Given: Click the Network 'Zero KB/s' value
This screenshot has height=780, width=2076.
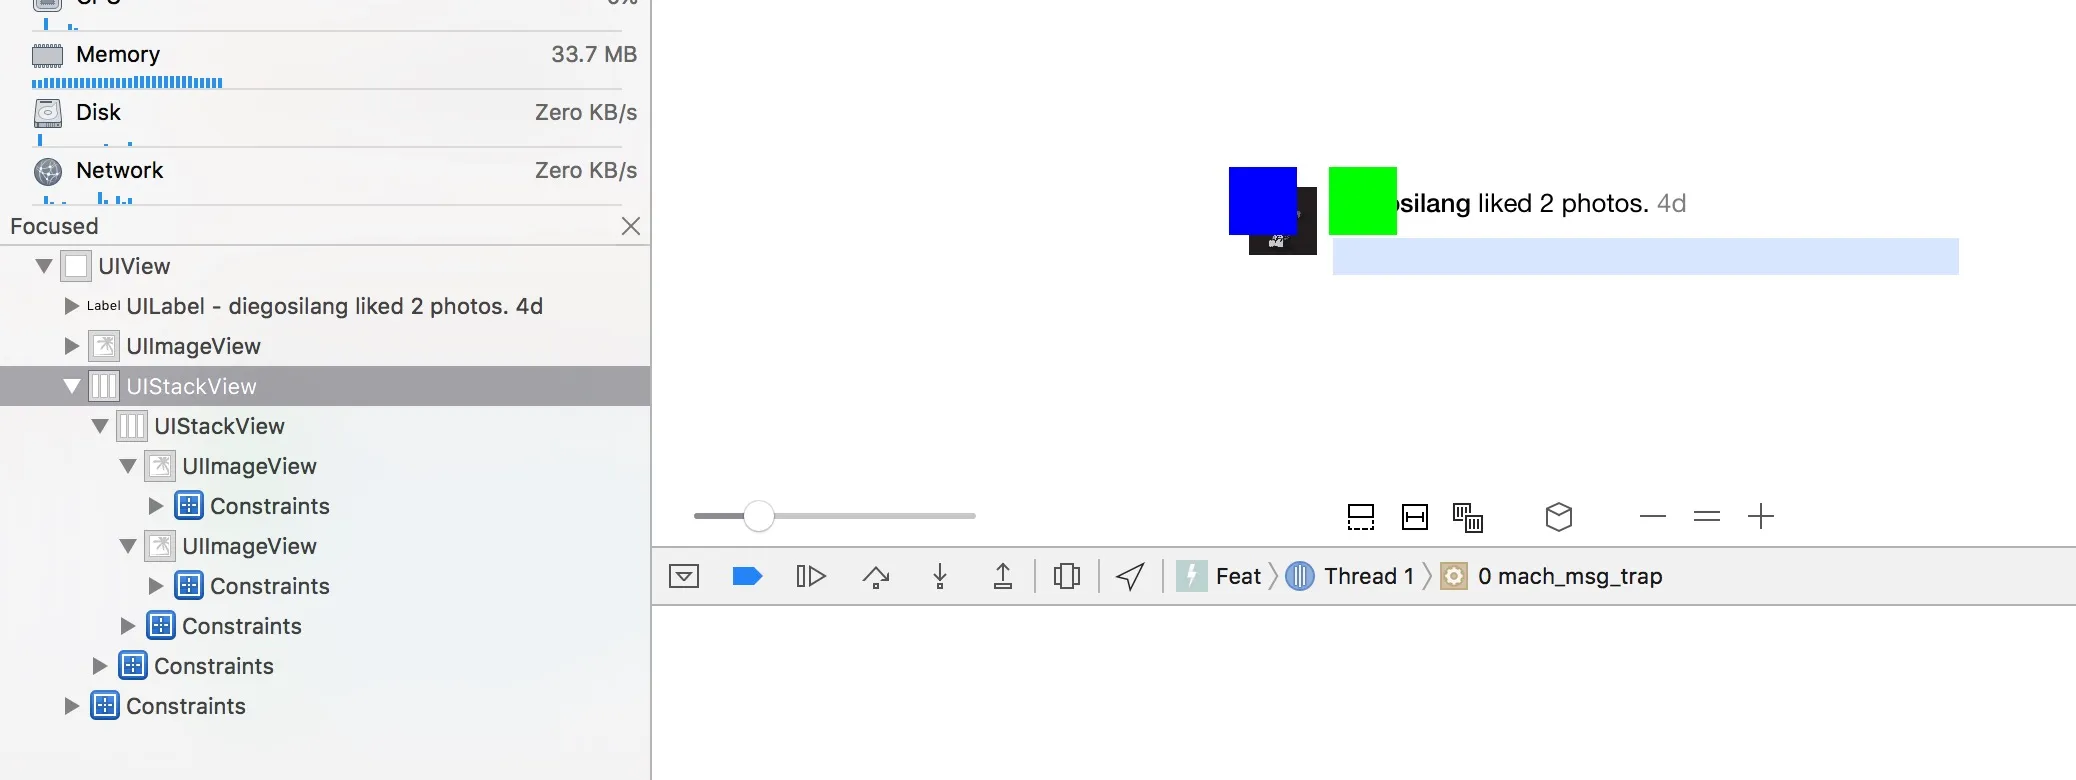Looking at the screenshot, I should [586, 171].
